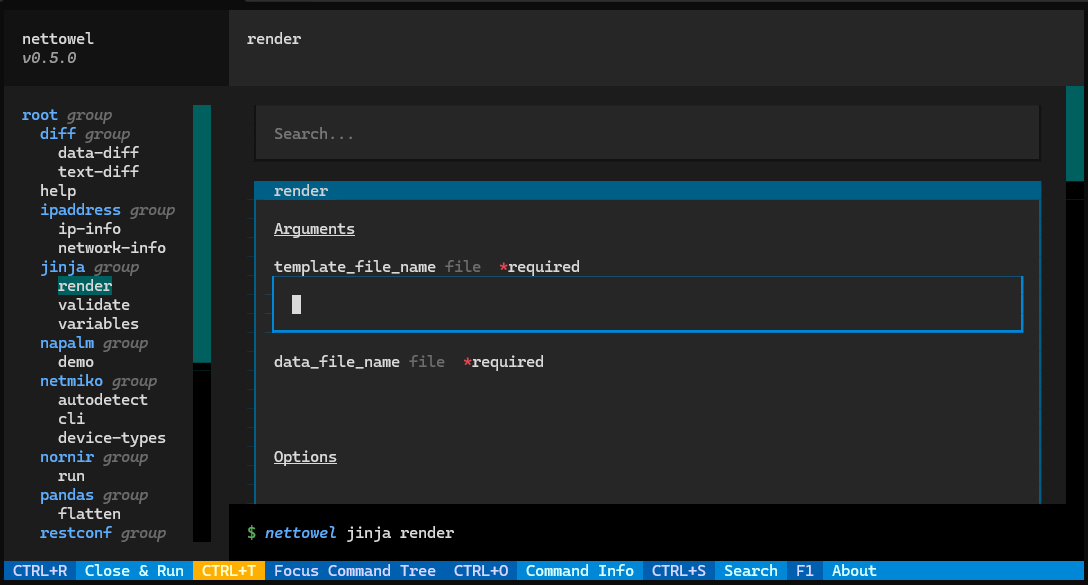Select the cli command
1088x585 pixels.
tap(71, 419)
